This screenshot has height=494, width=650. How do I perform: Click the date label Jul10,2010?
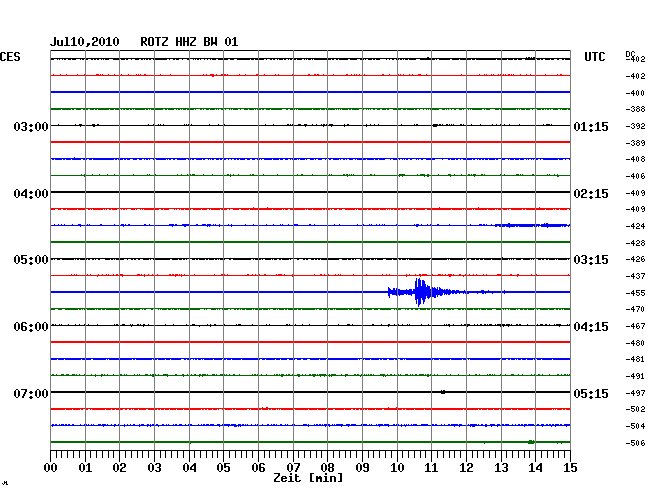(85, 42)
